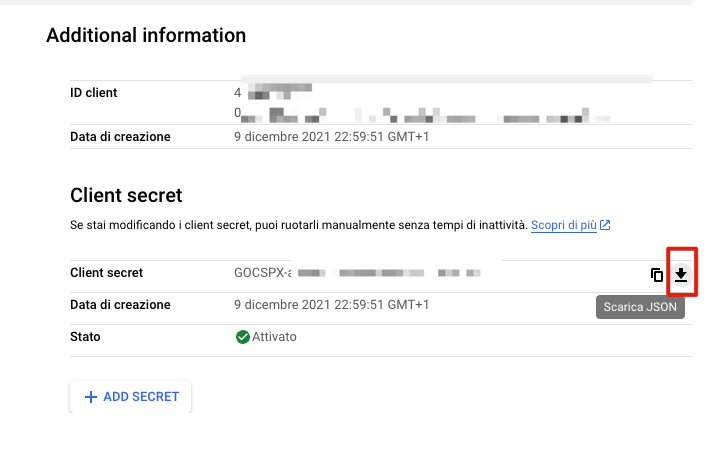The image size is (707, 463).
Task: Open the external-link icon beside Scopri di più
Action: (x=605, y=225)
